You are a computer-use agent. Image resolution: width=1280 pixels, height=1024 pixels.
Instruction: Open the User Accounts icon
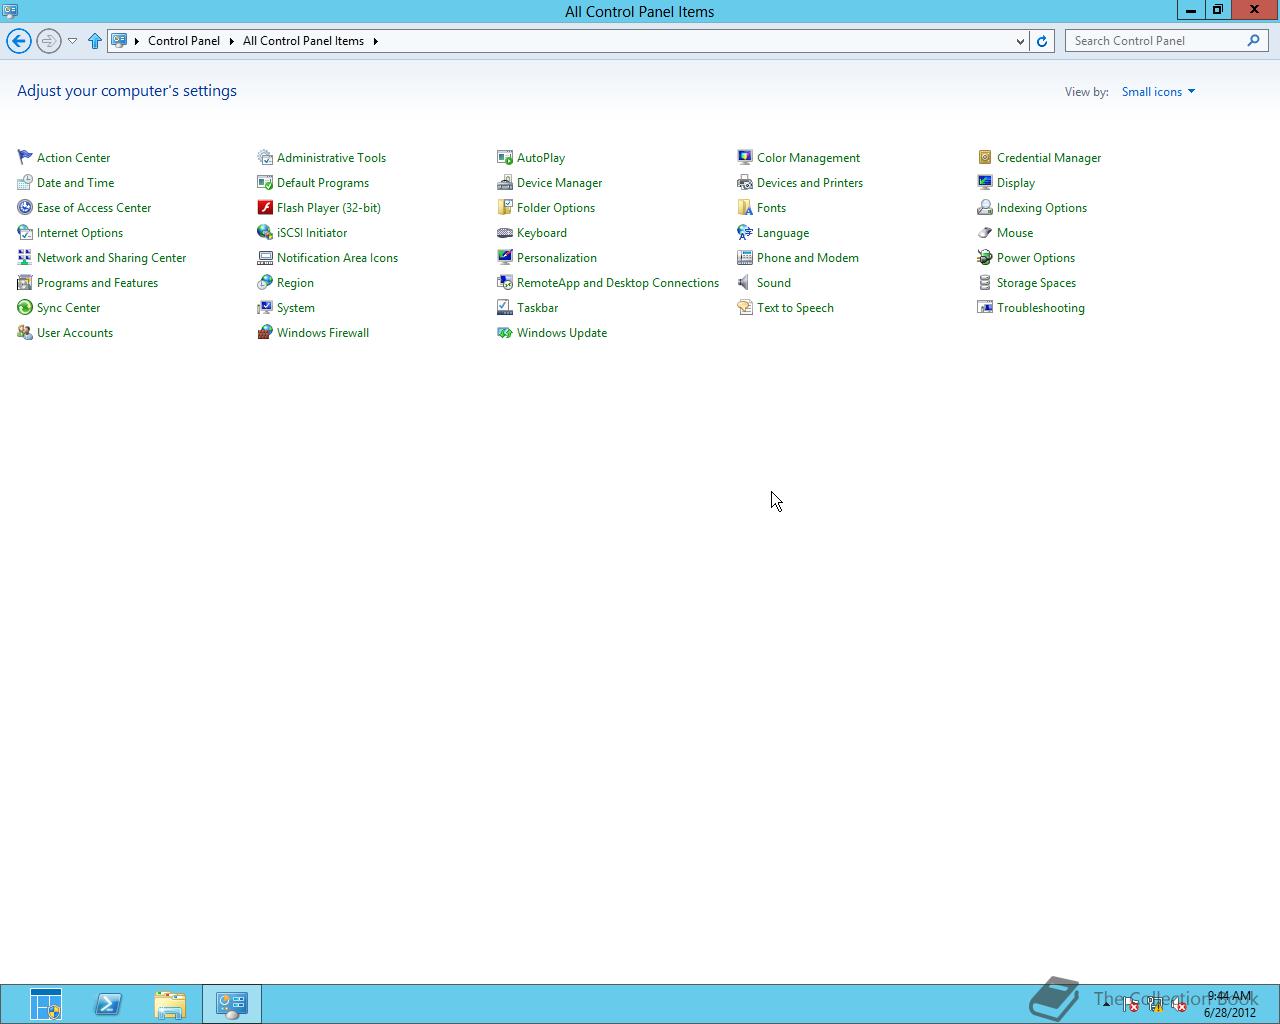tap(25, 332)
